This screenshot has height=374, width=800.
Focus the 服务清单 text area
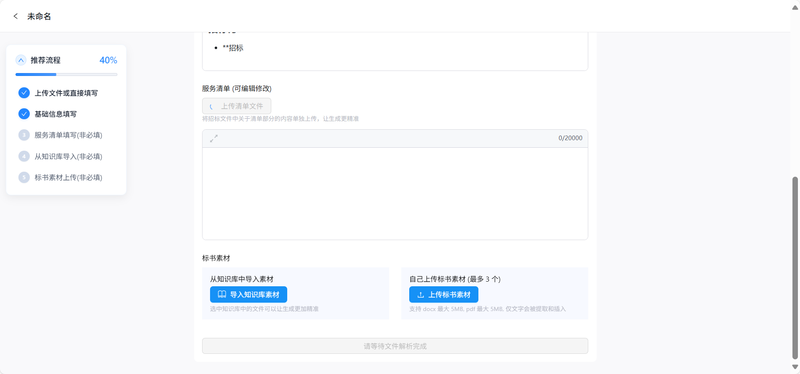coord(395,193)
